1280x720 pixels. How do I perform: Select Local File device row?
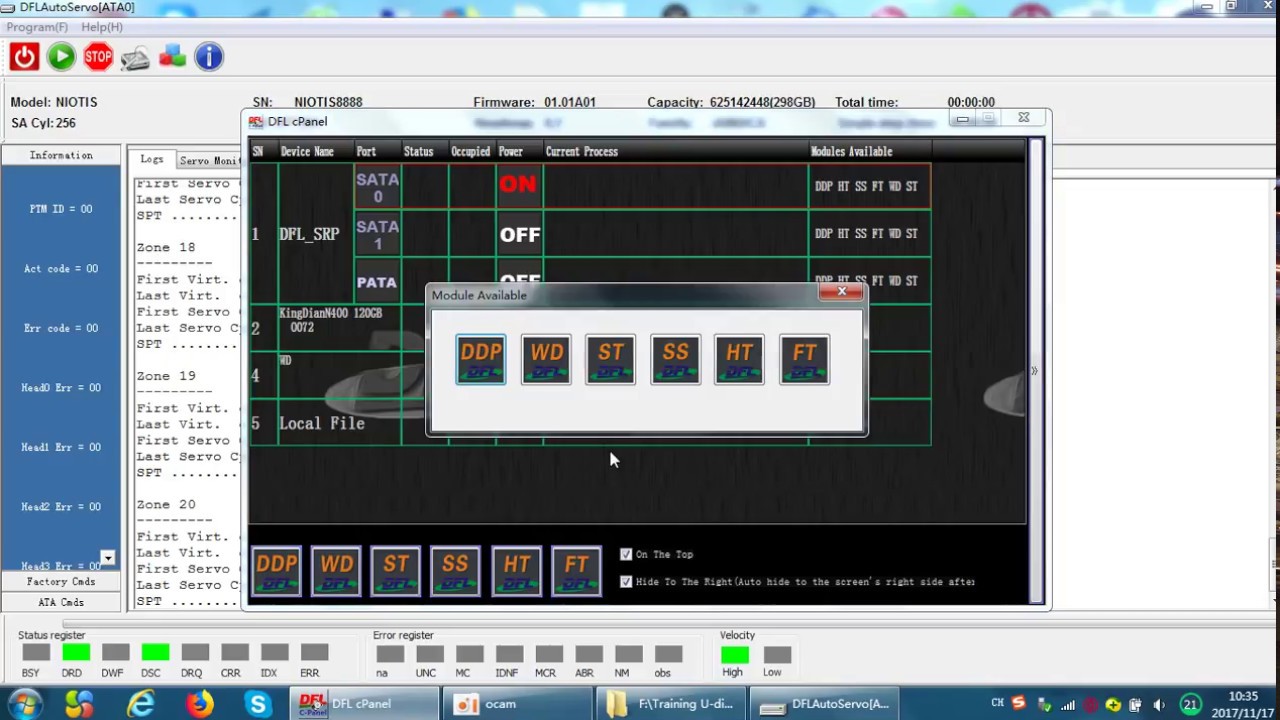click(322, 423)
